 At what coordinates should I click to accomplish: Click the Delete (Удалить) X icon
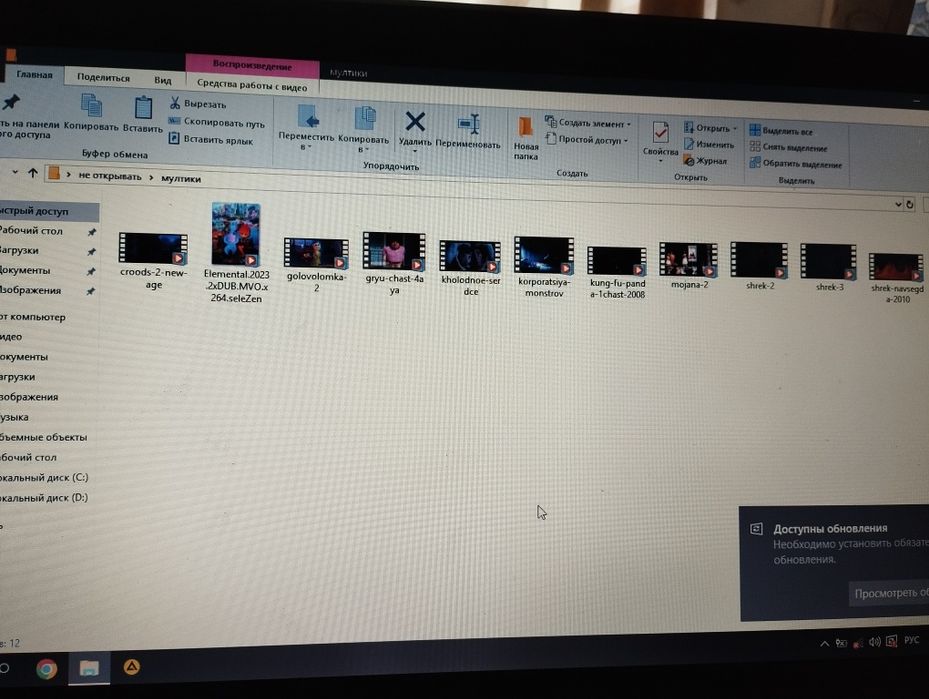415,121
